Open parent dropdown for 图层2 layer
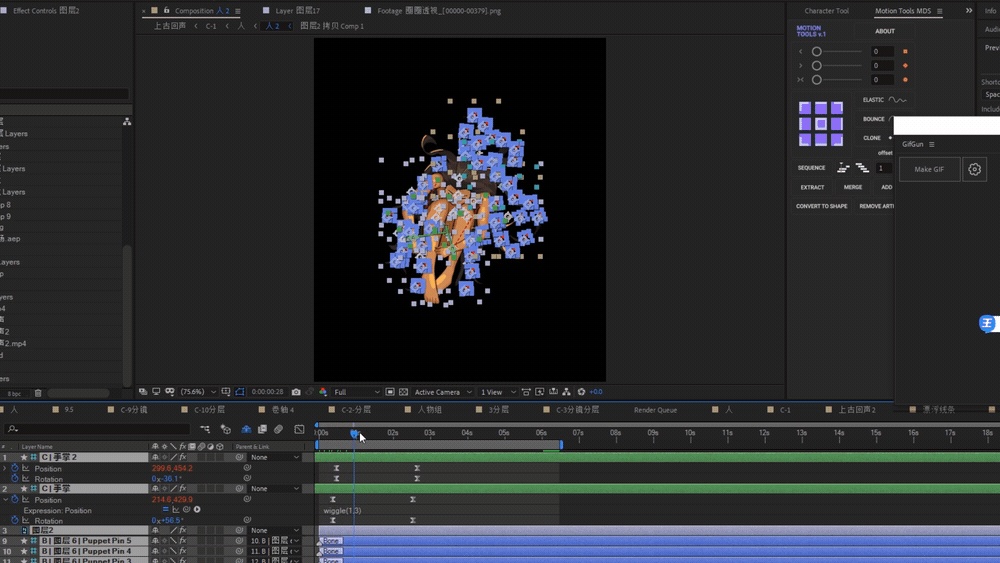Image resolution: width=1000 pixels, height=563 pixels. (x=275, y=530)
